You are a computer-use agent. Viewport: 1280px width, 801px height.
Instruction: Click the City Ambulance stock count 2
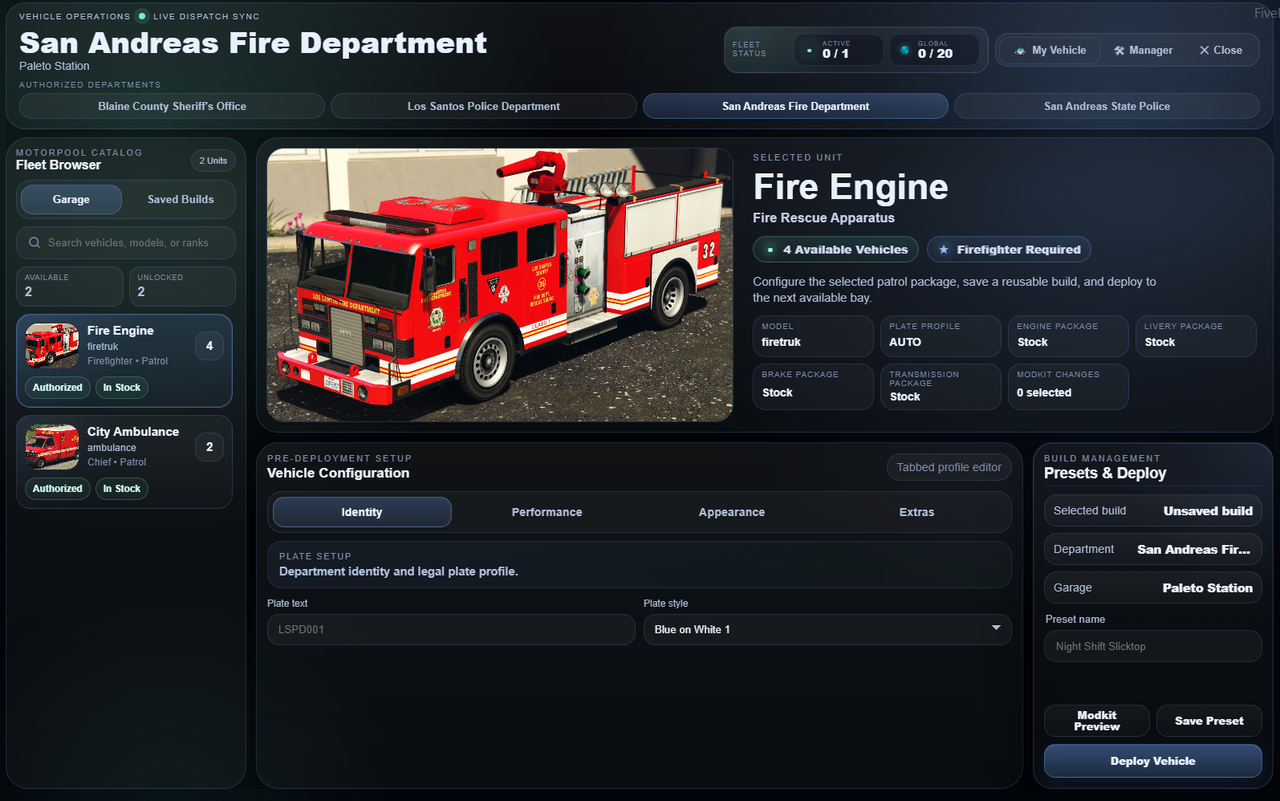tap(209, 447)
